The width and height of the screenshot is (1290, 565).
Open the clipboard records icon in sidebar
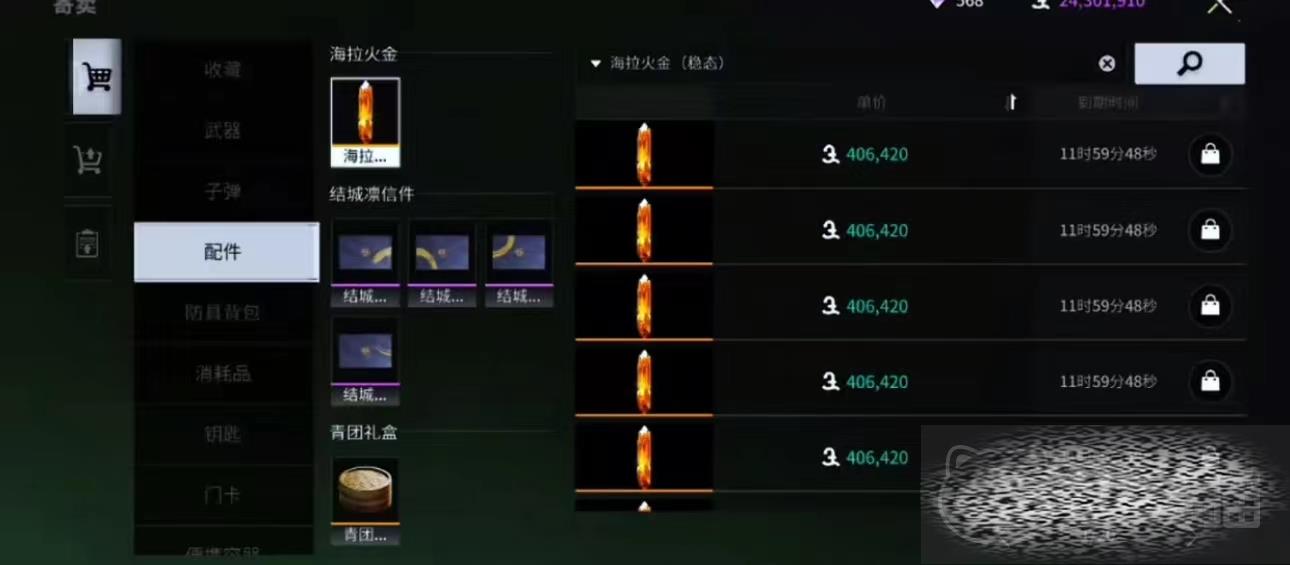click(x=88, y=242)
